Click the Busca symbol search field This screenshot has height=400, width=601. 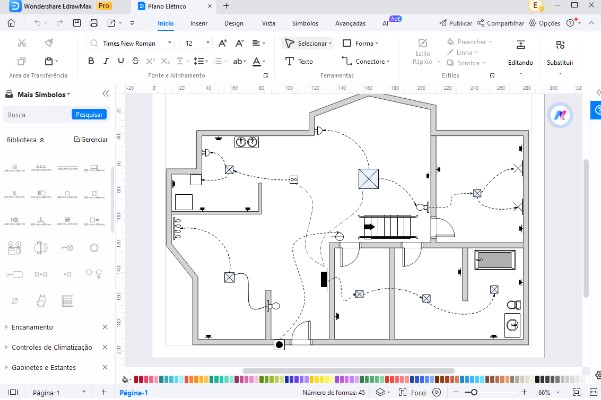[x=37, y=115]
